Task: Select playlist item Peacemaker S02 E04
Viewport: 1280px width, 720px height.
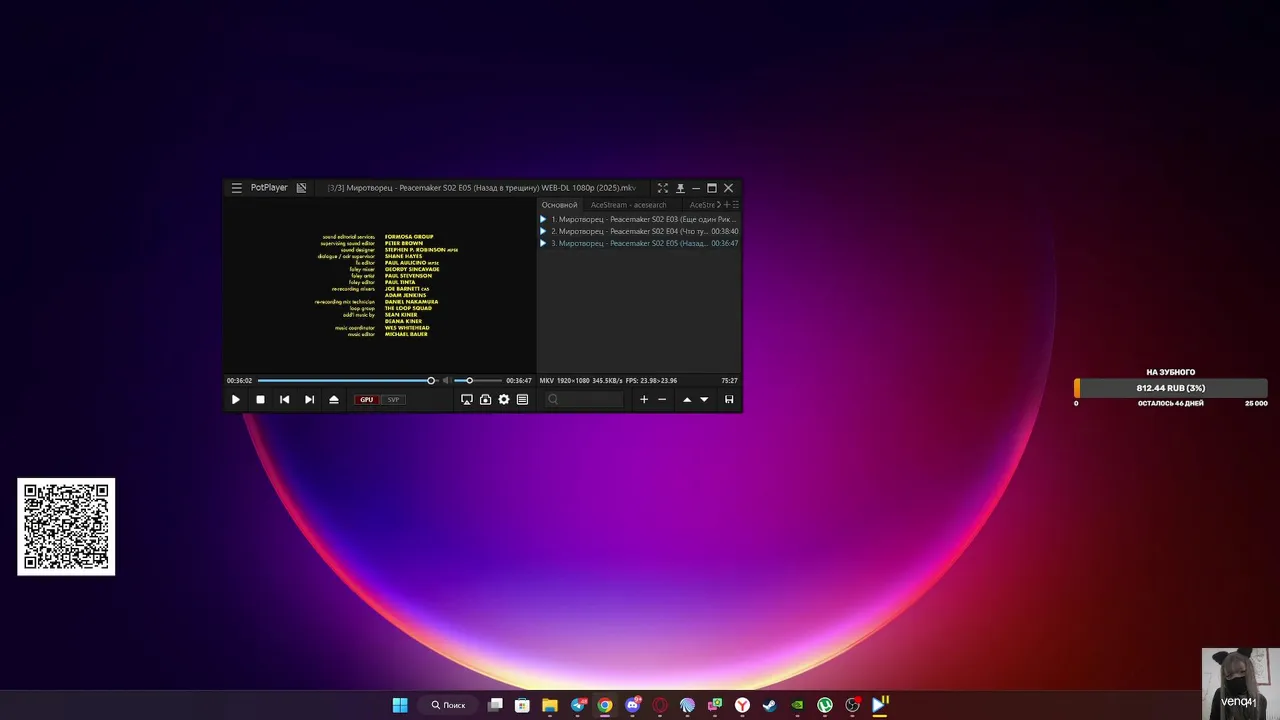Action: 639,231
